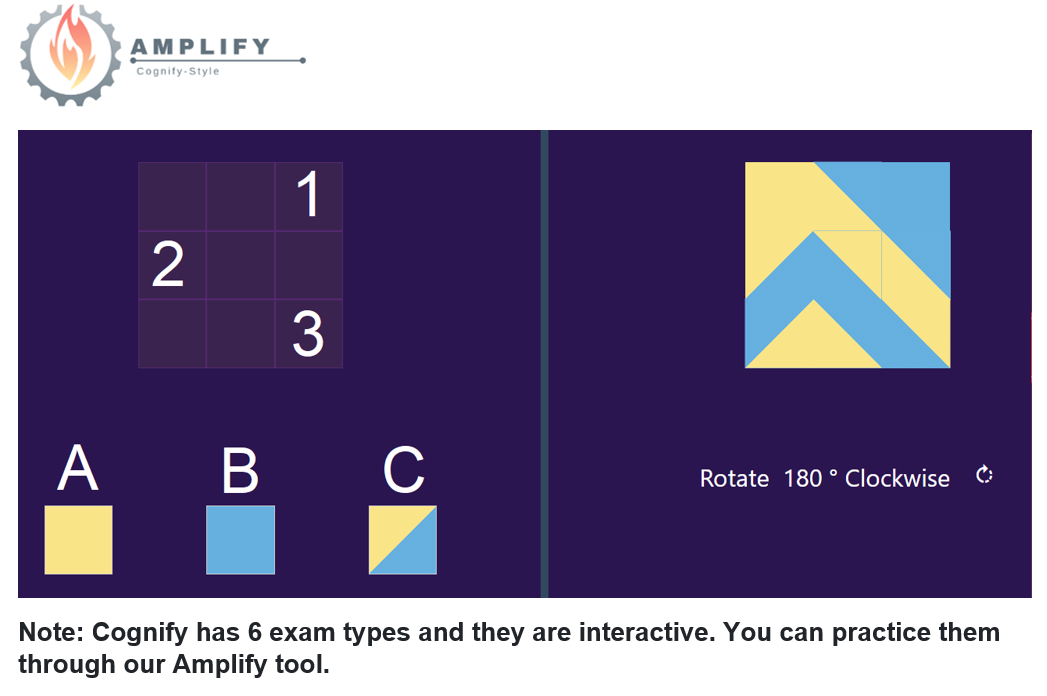Click the empty middle-right grid cell
Screen dimensions: 1047x696
coord(308,265)
